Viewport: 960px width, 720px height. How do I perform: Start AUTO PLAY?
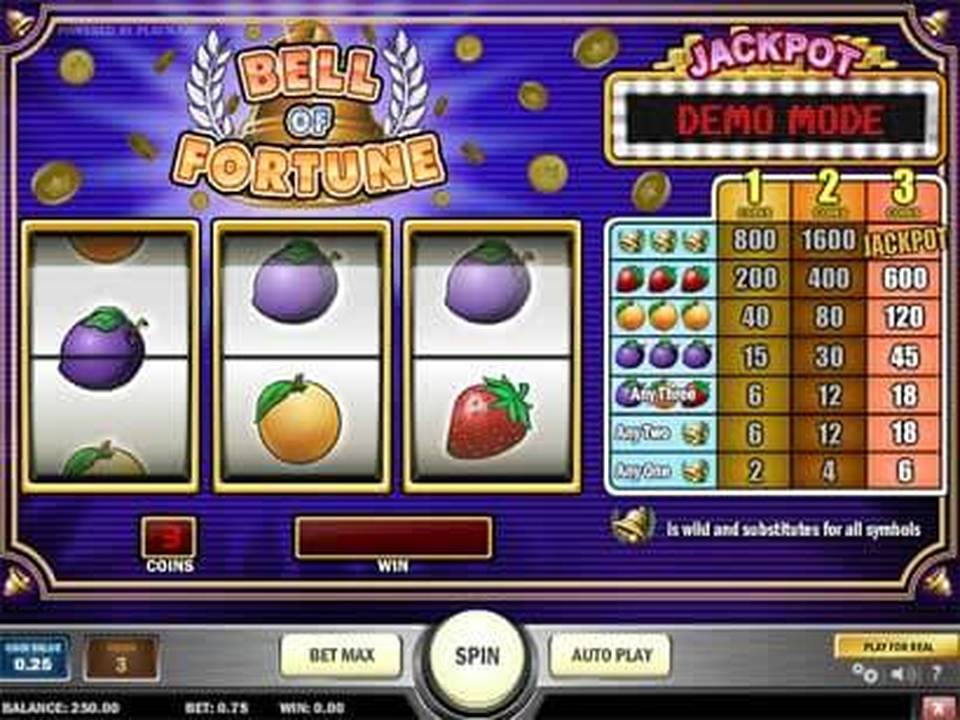[610, 655]
